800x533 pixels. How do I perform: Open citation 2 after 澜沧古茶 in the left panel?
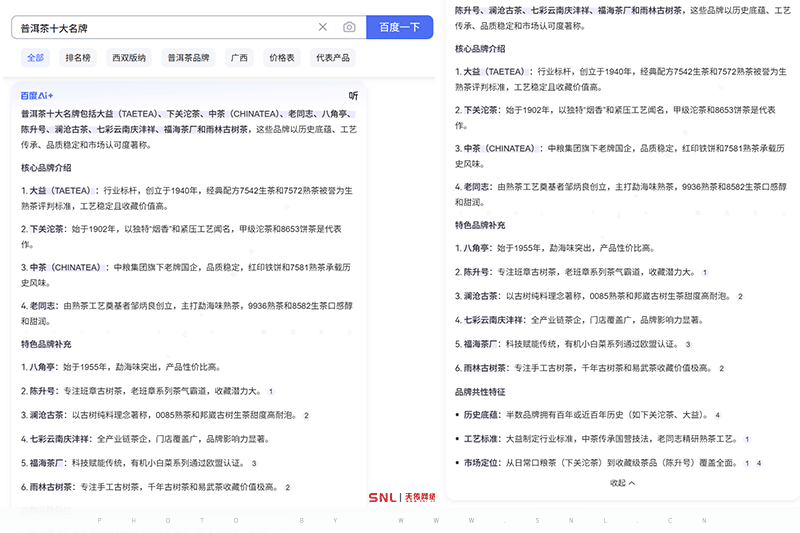(x=306, y=415)
